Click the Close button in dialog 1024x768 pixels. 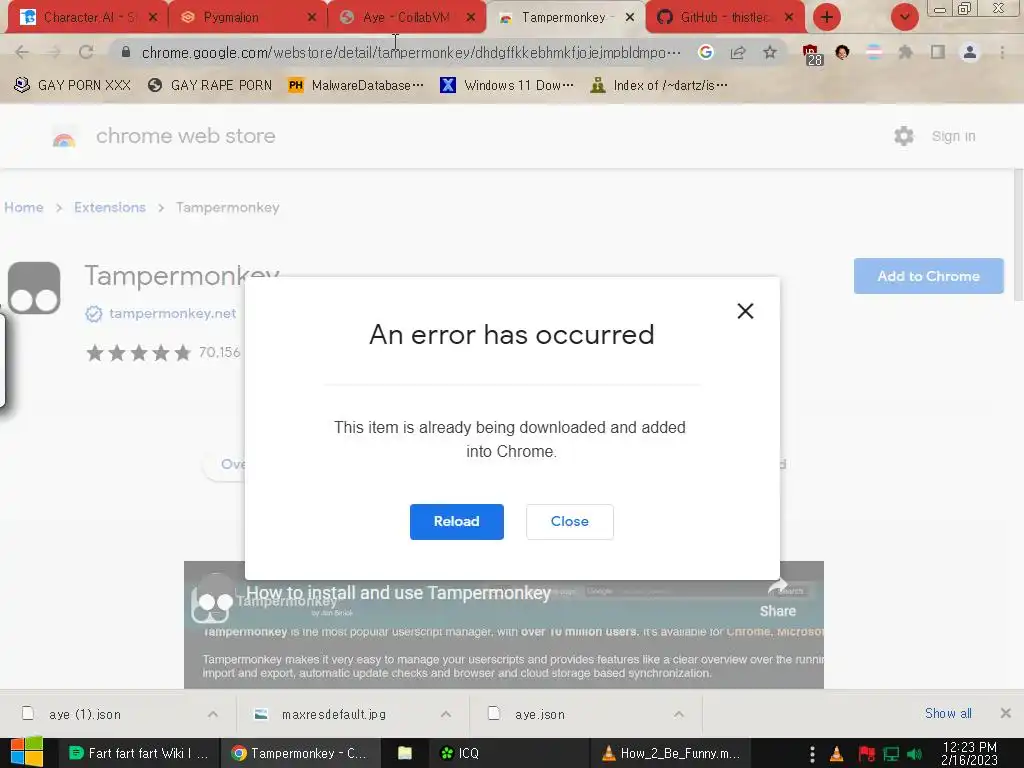point(569,521)
